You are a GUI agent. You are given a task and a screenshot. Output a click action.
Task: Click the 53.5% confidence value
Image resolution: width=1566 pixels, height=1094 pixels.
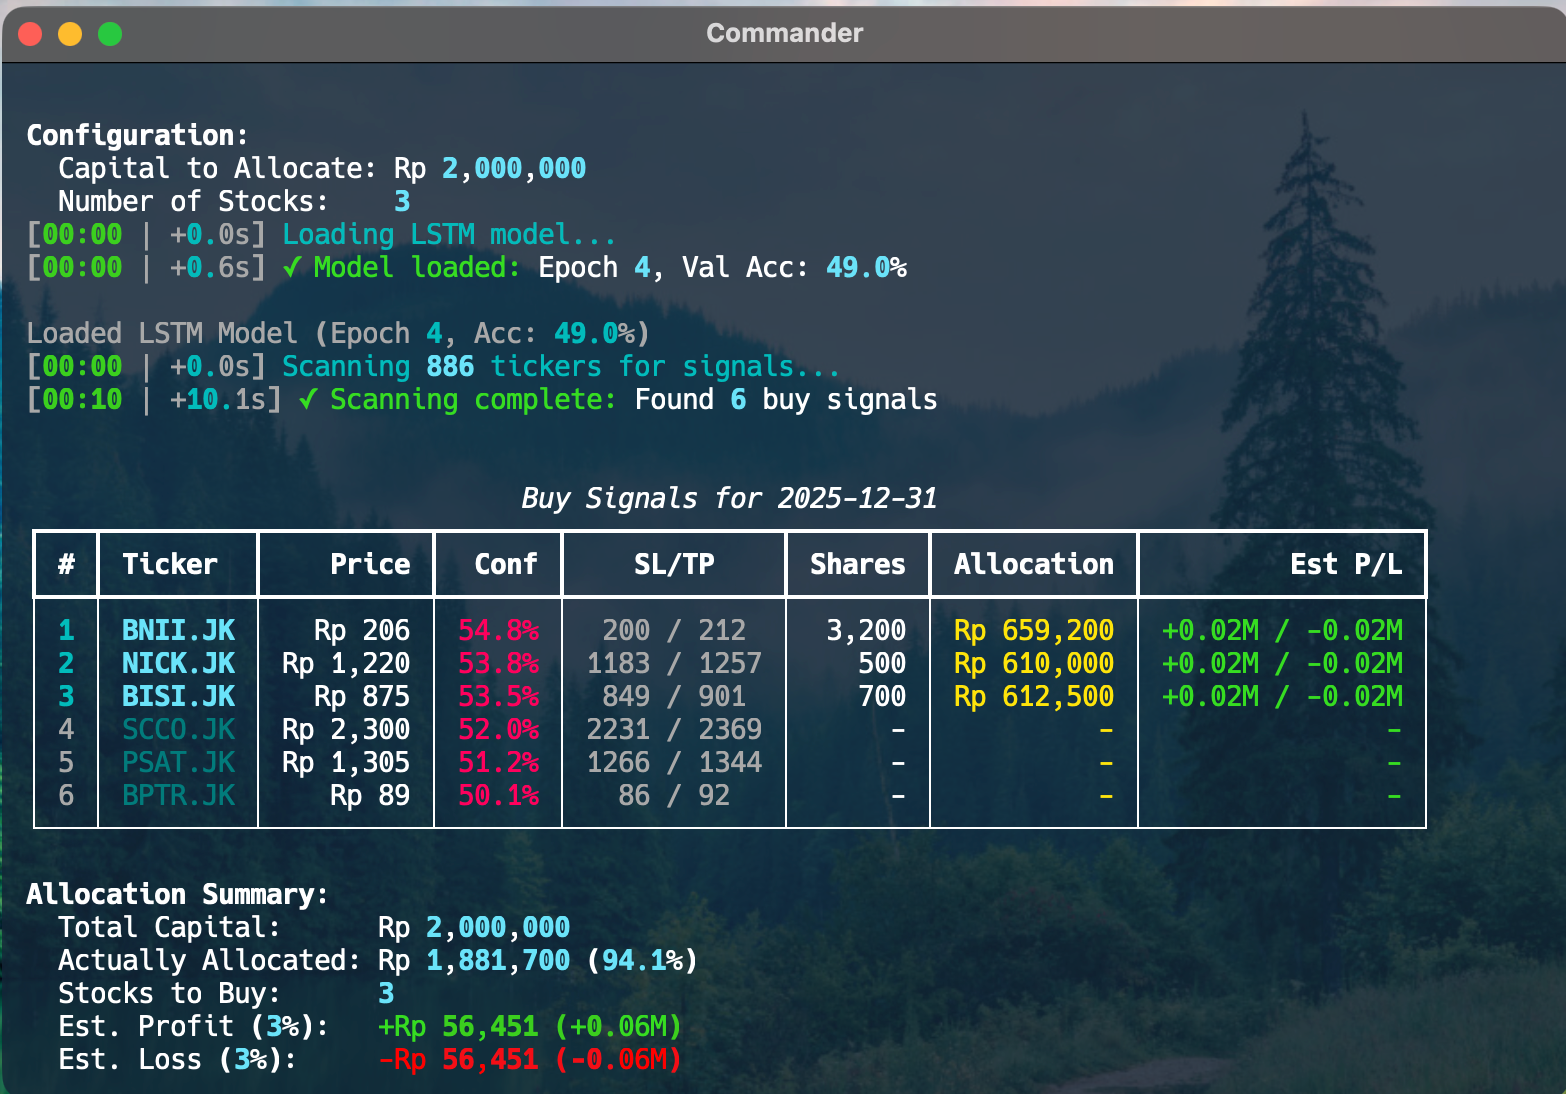(x=498, y=696)
